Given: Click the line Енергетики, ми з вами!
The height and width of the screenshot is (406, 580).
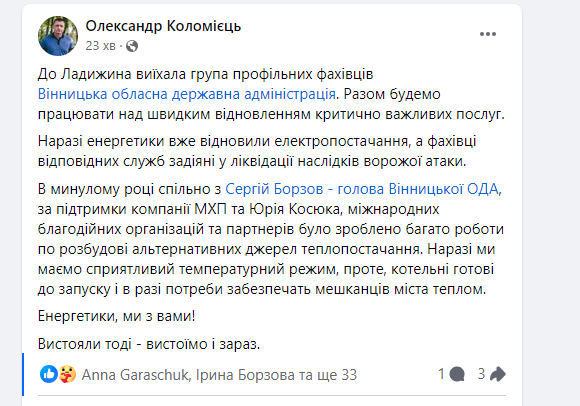Looking at the screenshot, I should tap(117, 316).
